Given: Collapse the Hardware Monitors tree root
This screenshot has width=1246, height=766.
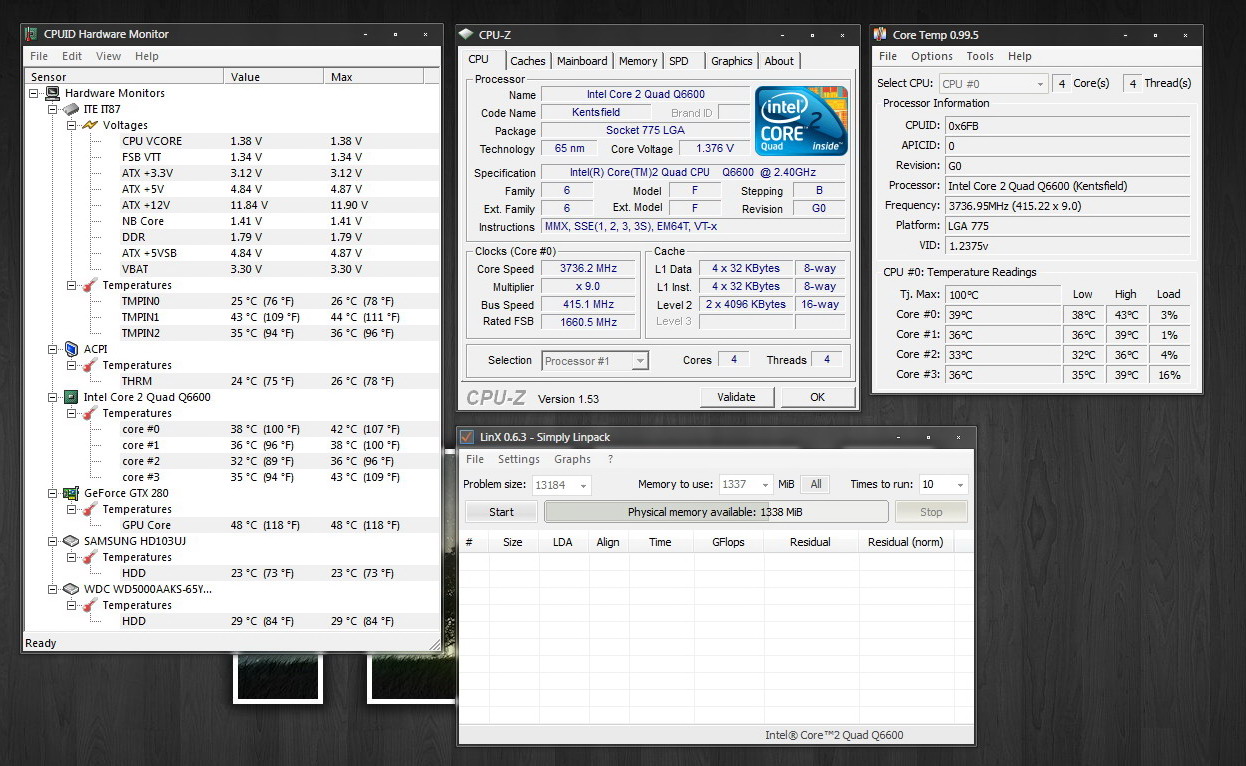Looking at the screenshot, I should click(35, 93).
